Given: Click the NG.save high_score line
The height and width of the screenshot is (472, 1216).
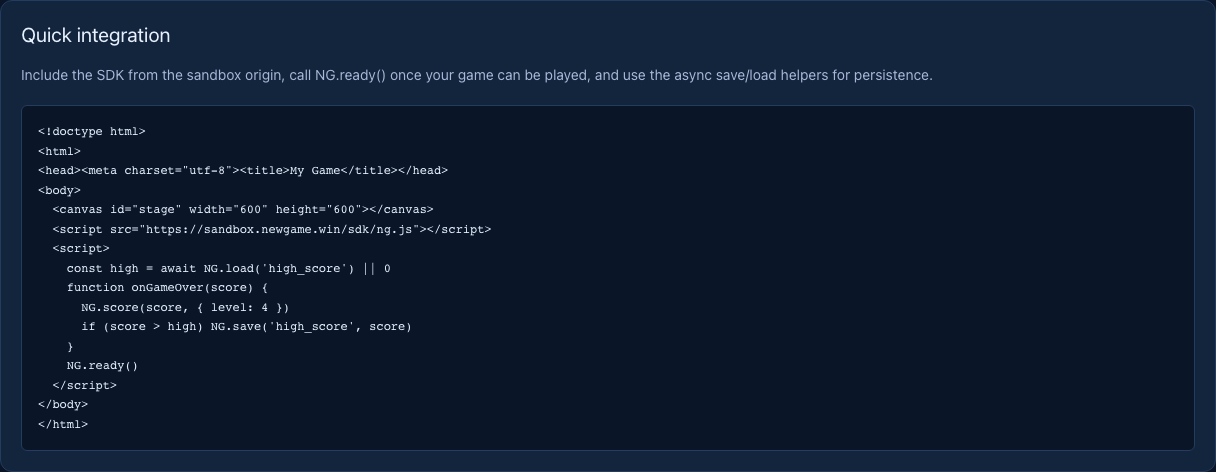Looking at the screenshot, I should pyautogui.click(x=246, y=326).
